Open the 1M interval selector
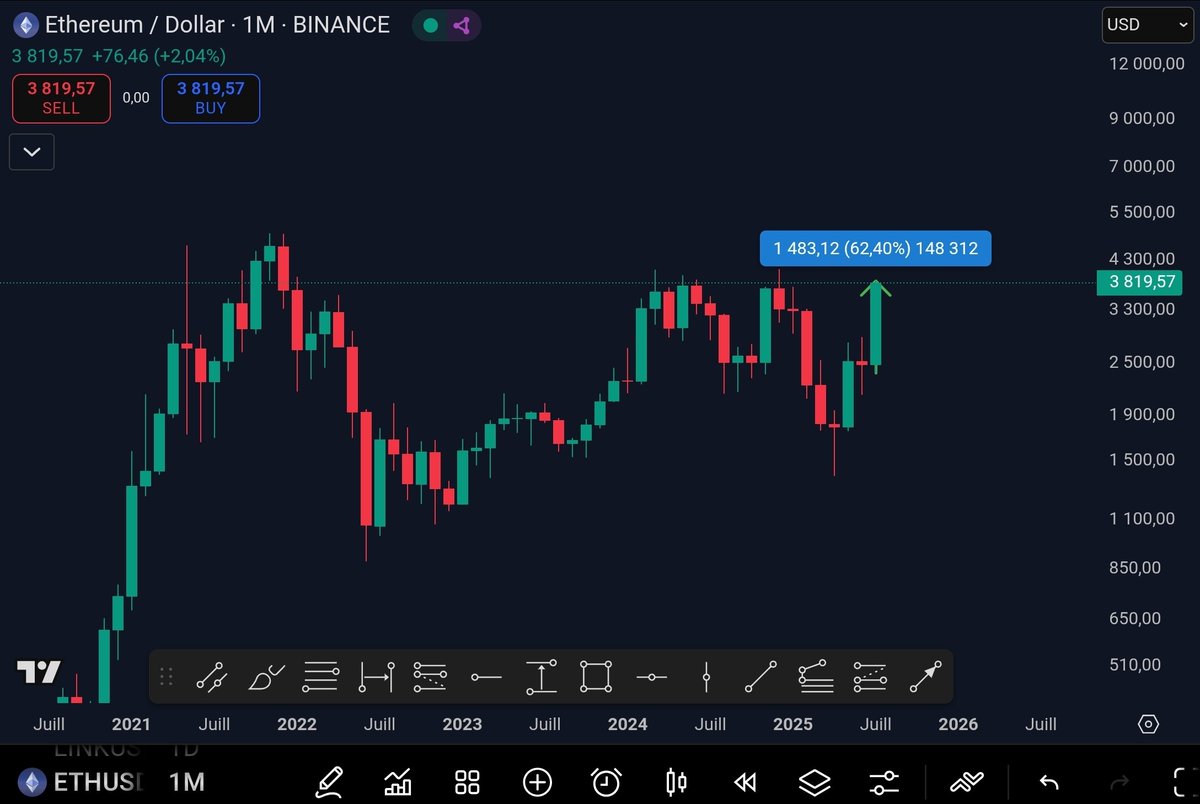This screenshot has height=804, width=1200. 187,781
